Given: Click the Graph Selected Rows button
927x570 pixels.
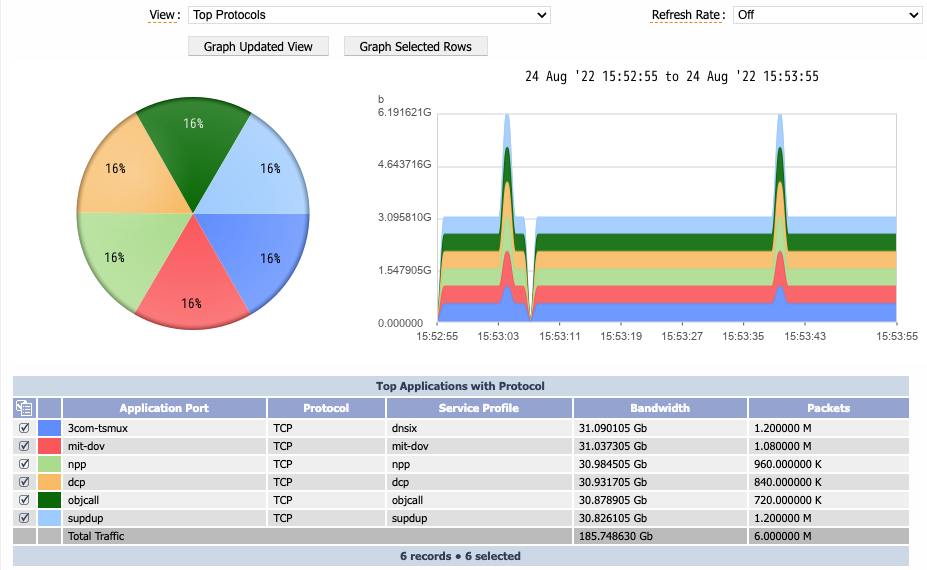Looking at the screenshot, I should [x=416, y=47].
